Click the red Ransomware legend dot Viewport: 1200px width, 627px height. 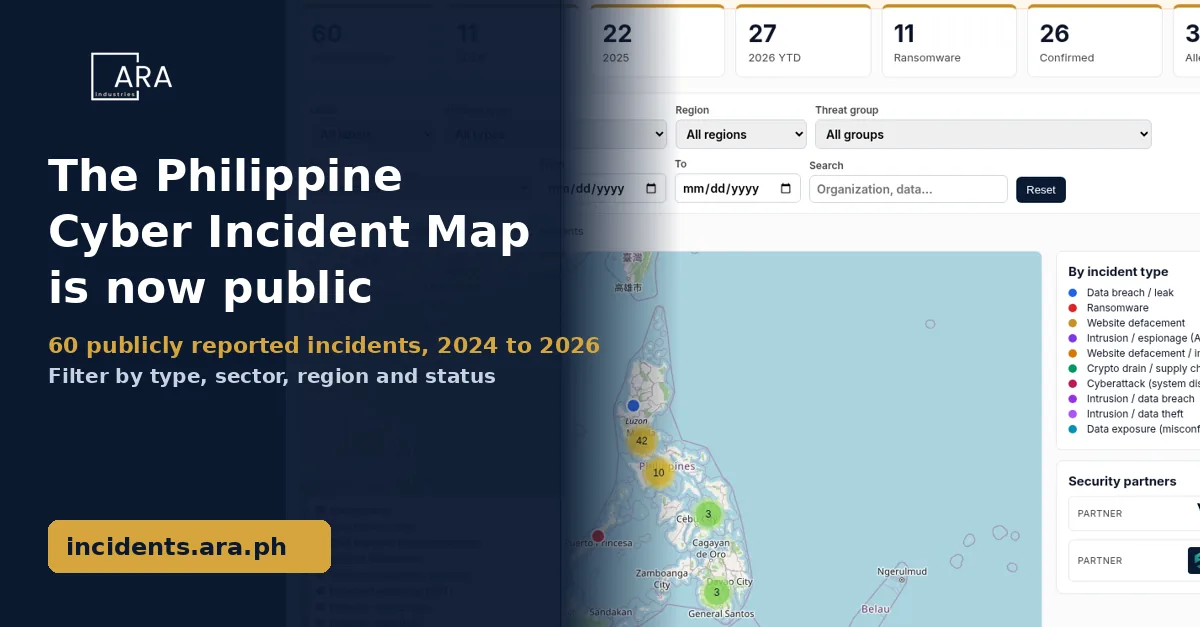pos(1073,308)
